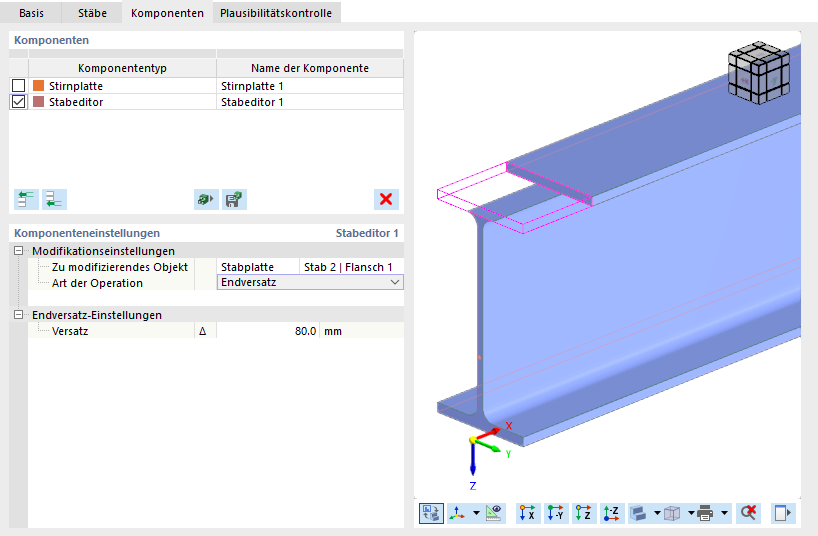This screenshot has height=536, width=818.
Task: Click the navigation view cube
Action: [x=759, y=73]
